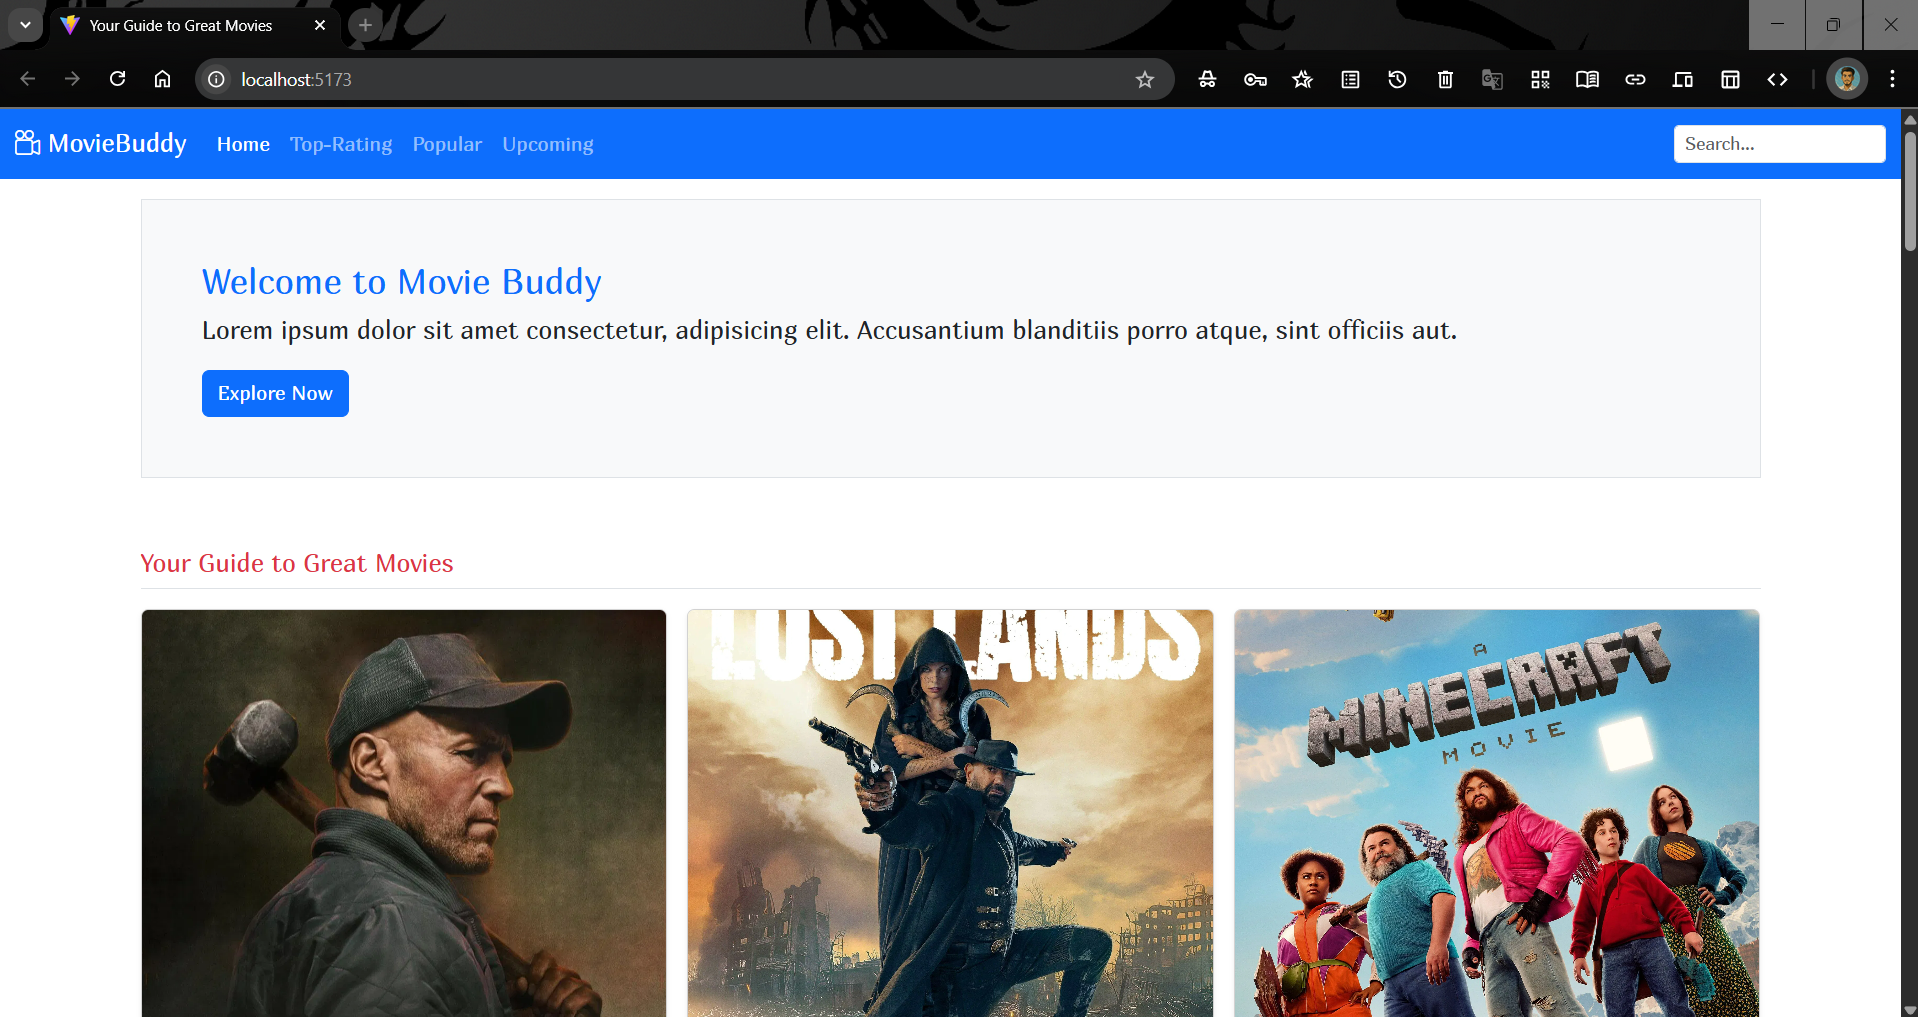Restore down the browser window

[1833, 25]
